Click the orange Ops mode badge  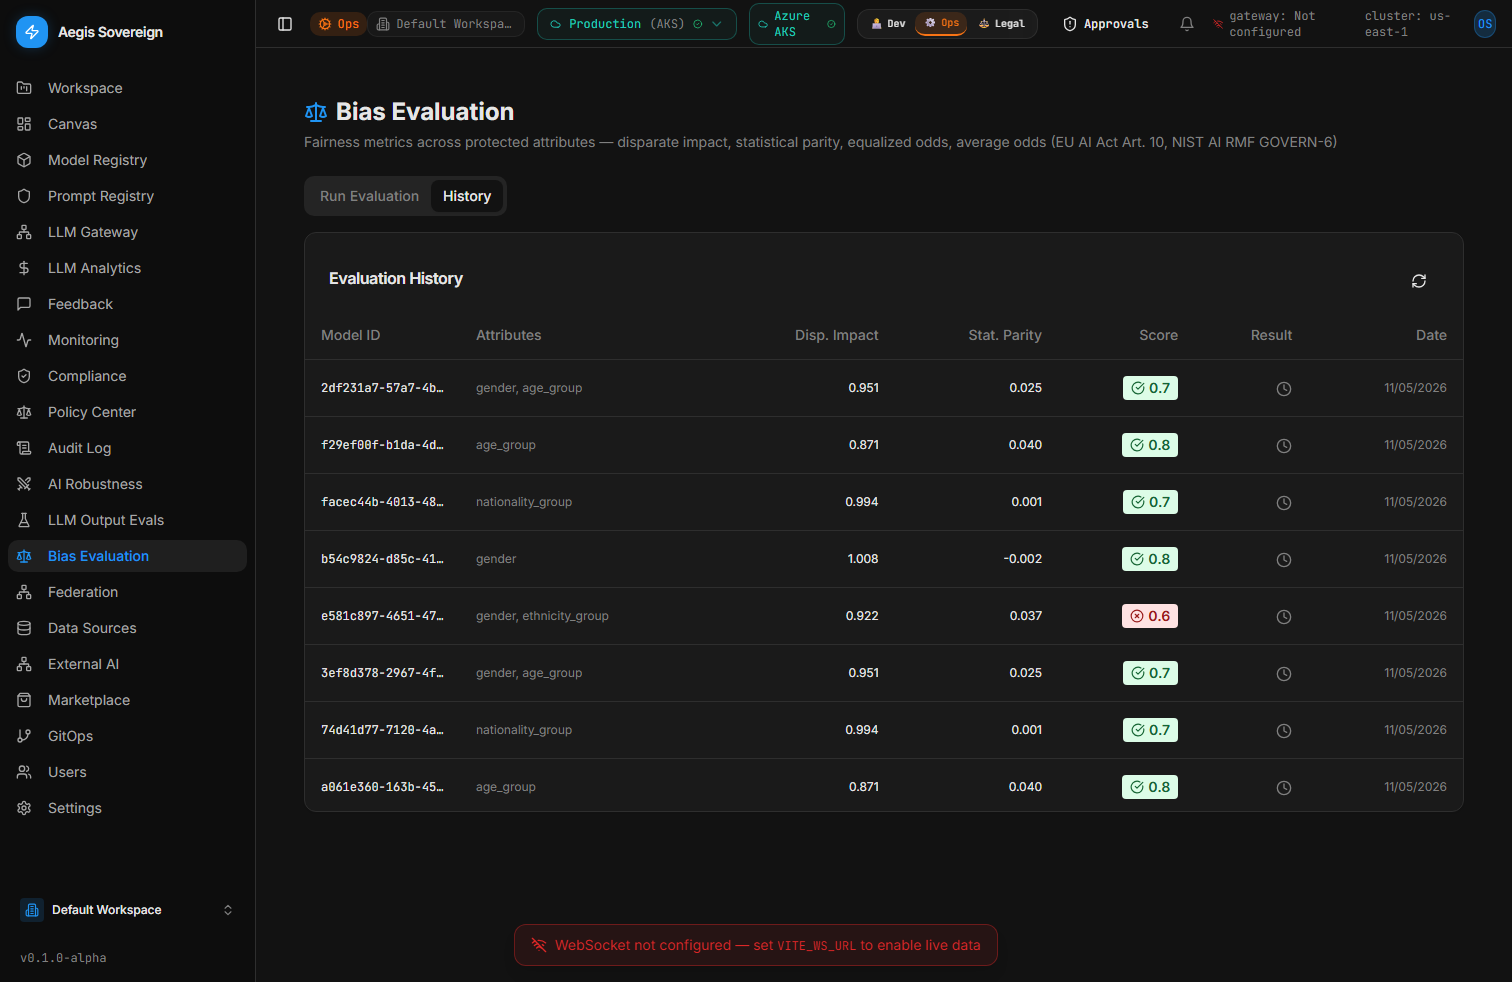339,24
